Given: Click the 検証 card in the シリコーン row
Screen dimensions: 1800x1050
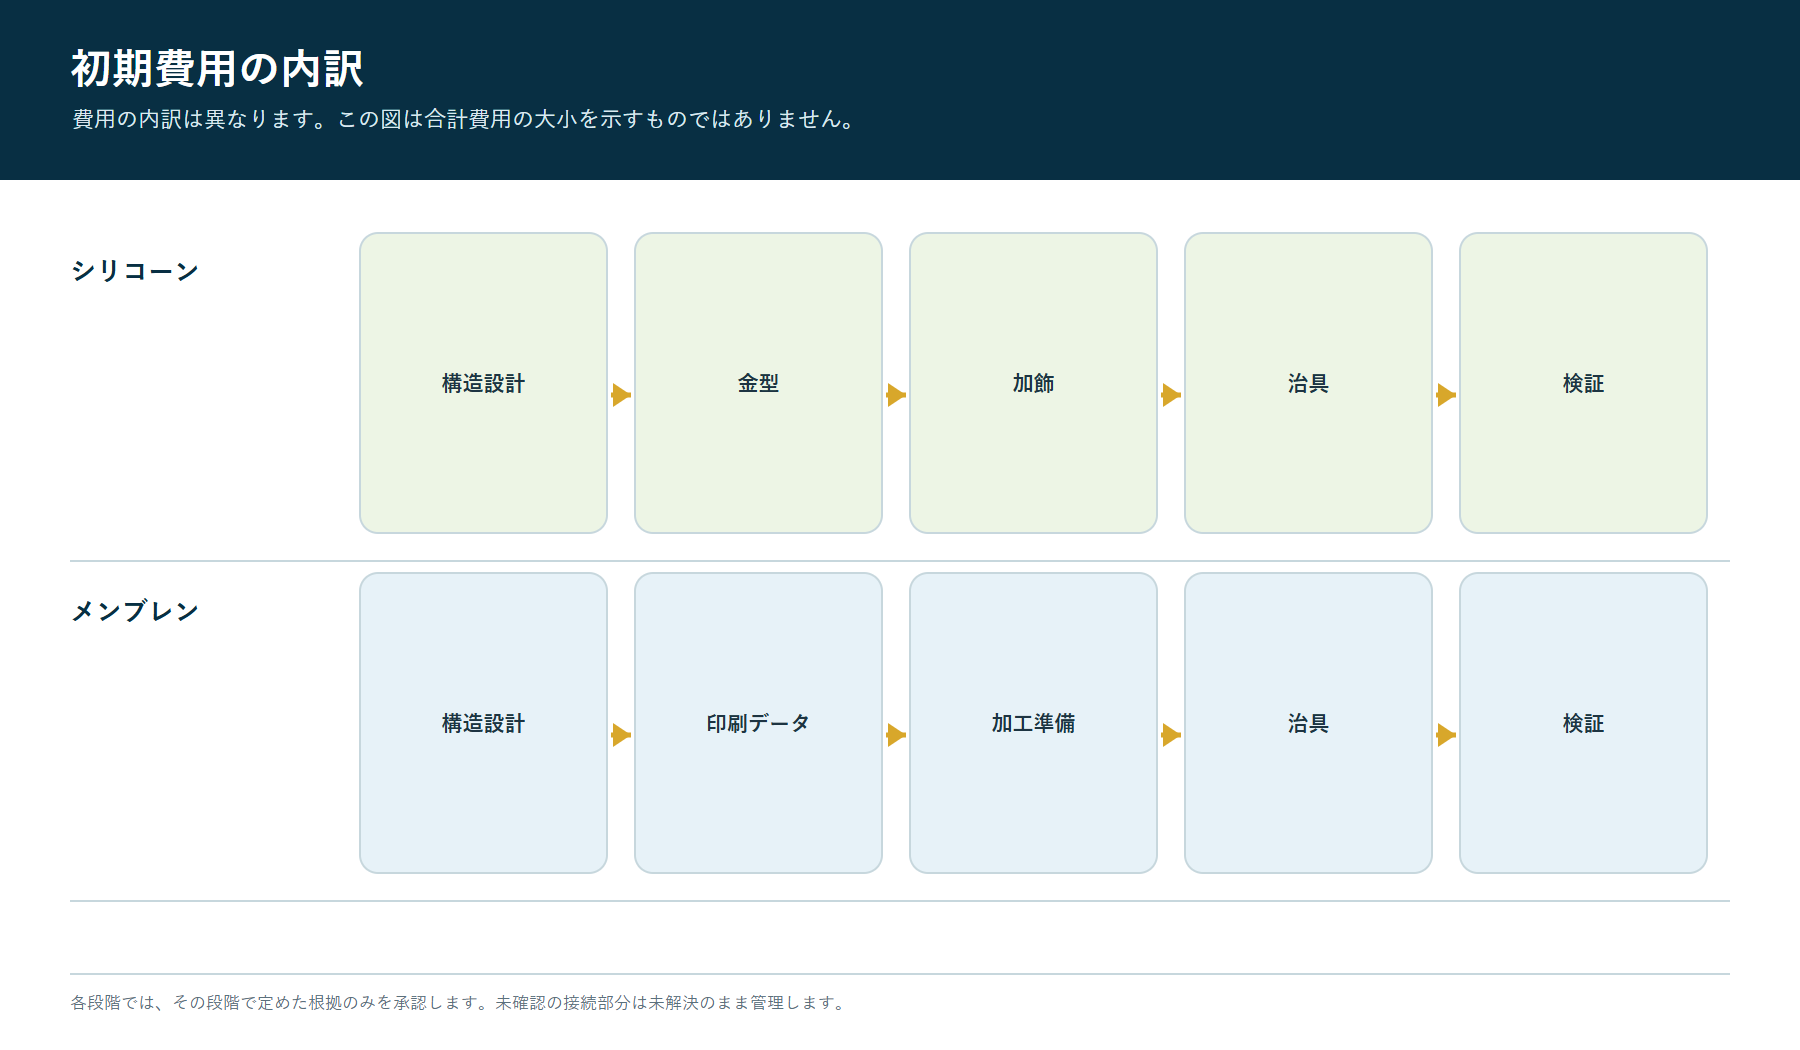Looking at the screenshot, I should pyautogui.click(x=1584, y=383).
